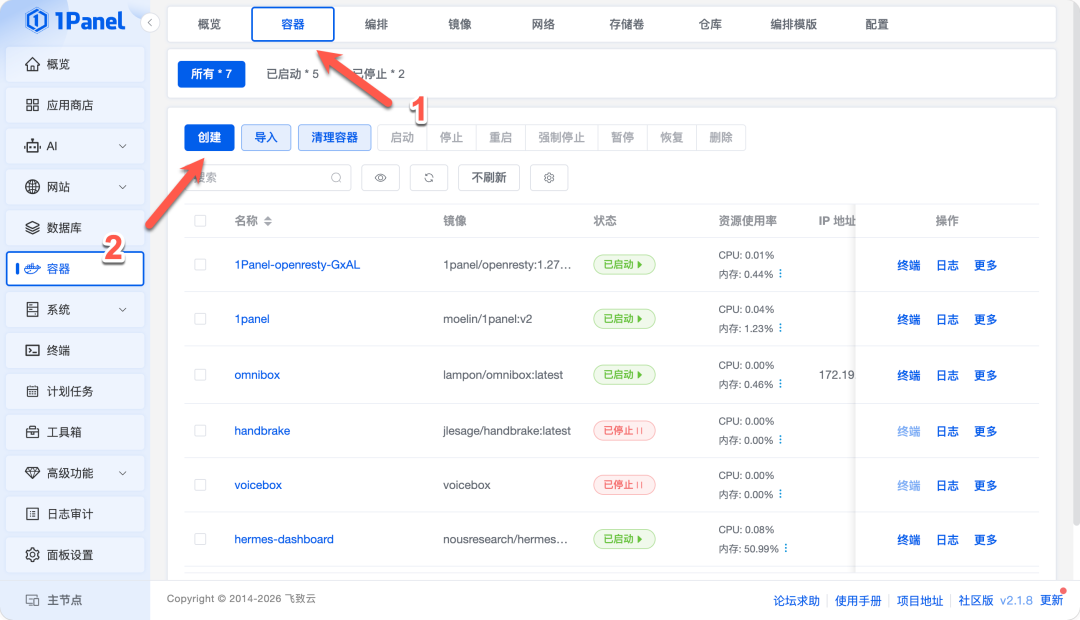Viewport: 1080px width, 620px height.
Task: Open 数据库 in the sidebar
Action: pyautogui.click(x=75, y=227)
